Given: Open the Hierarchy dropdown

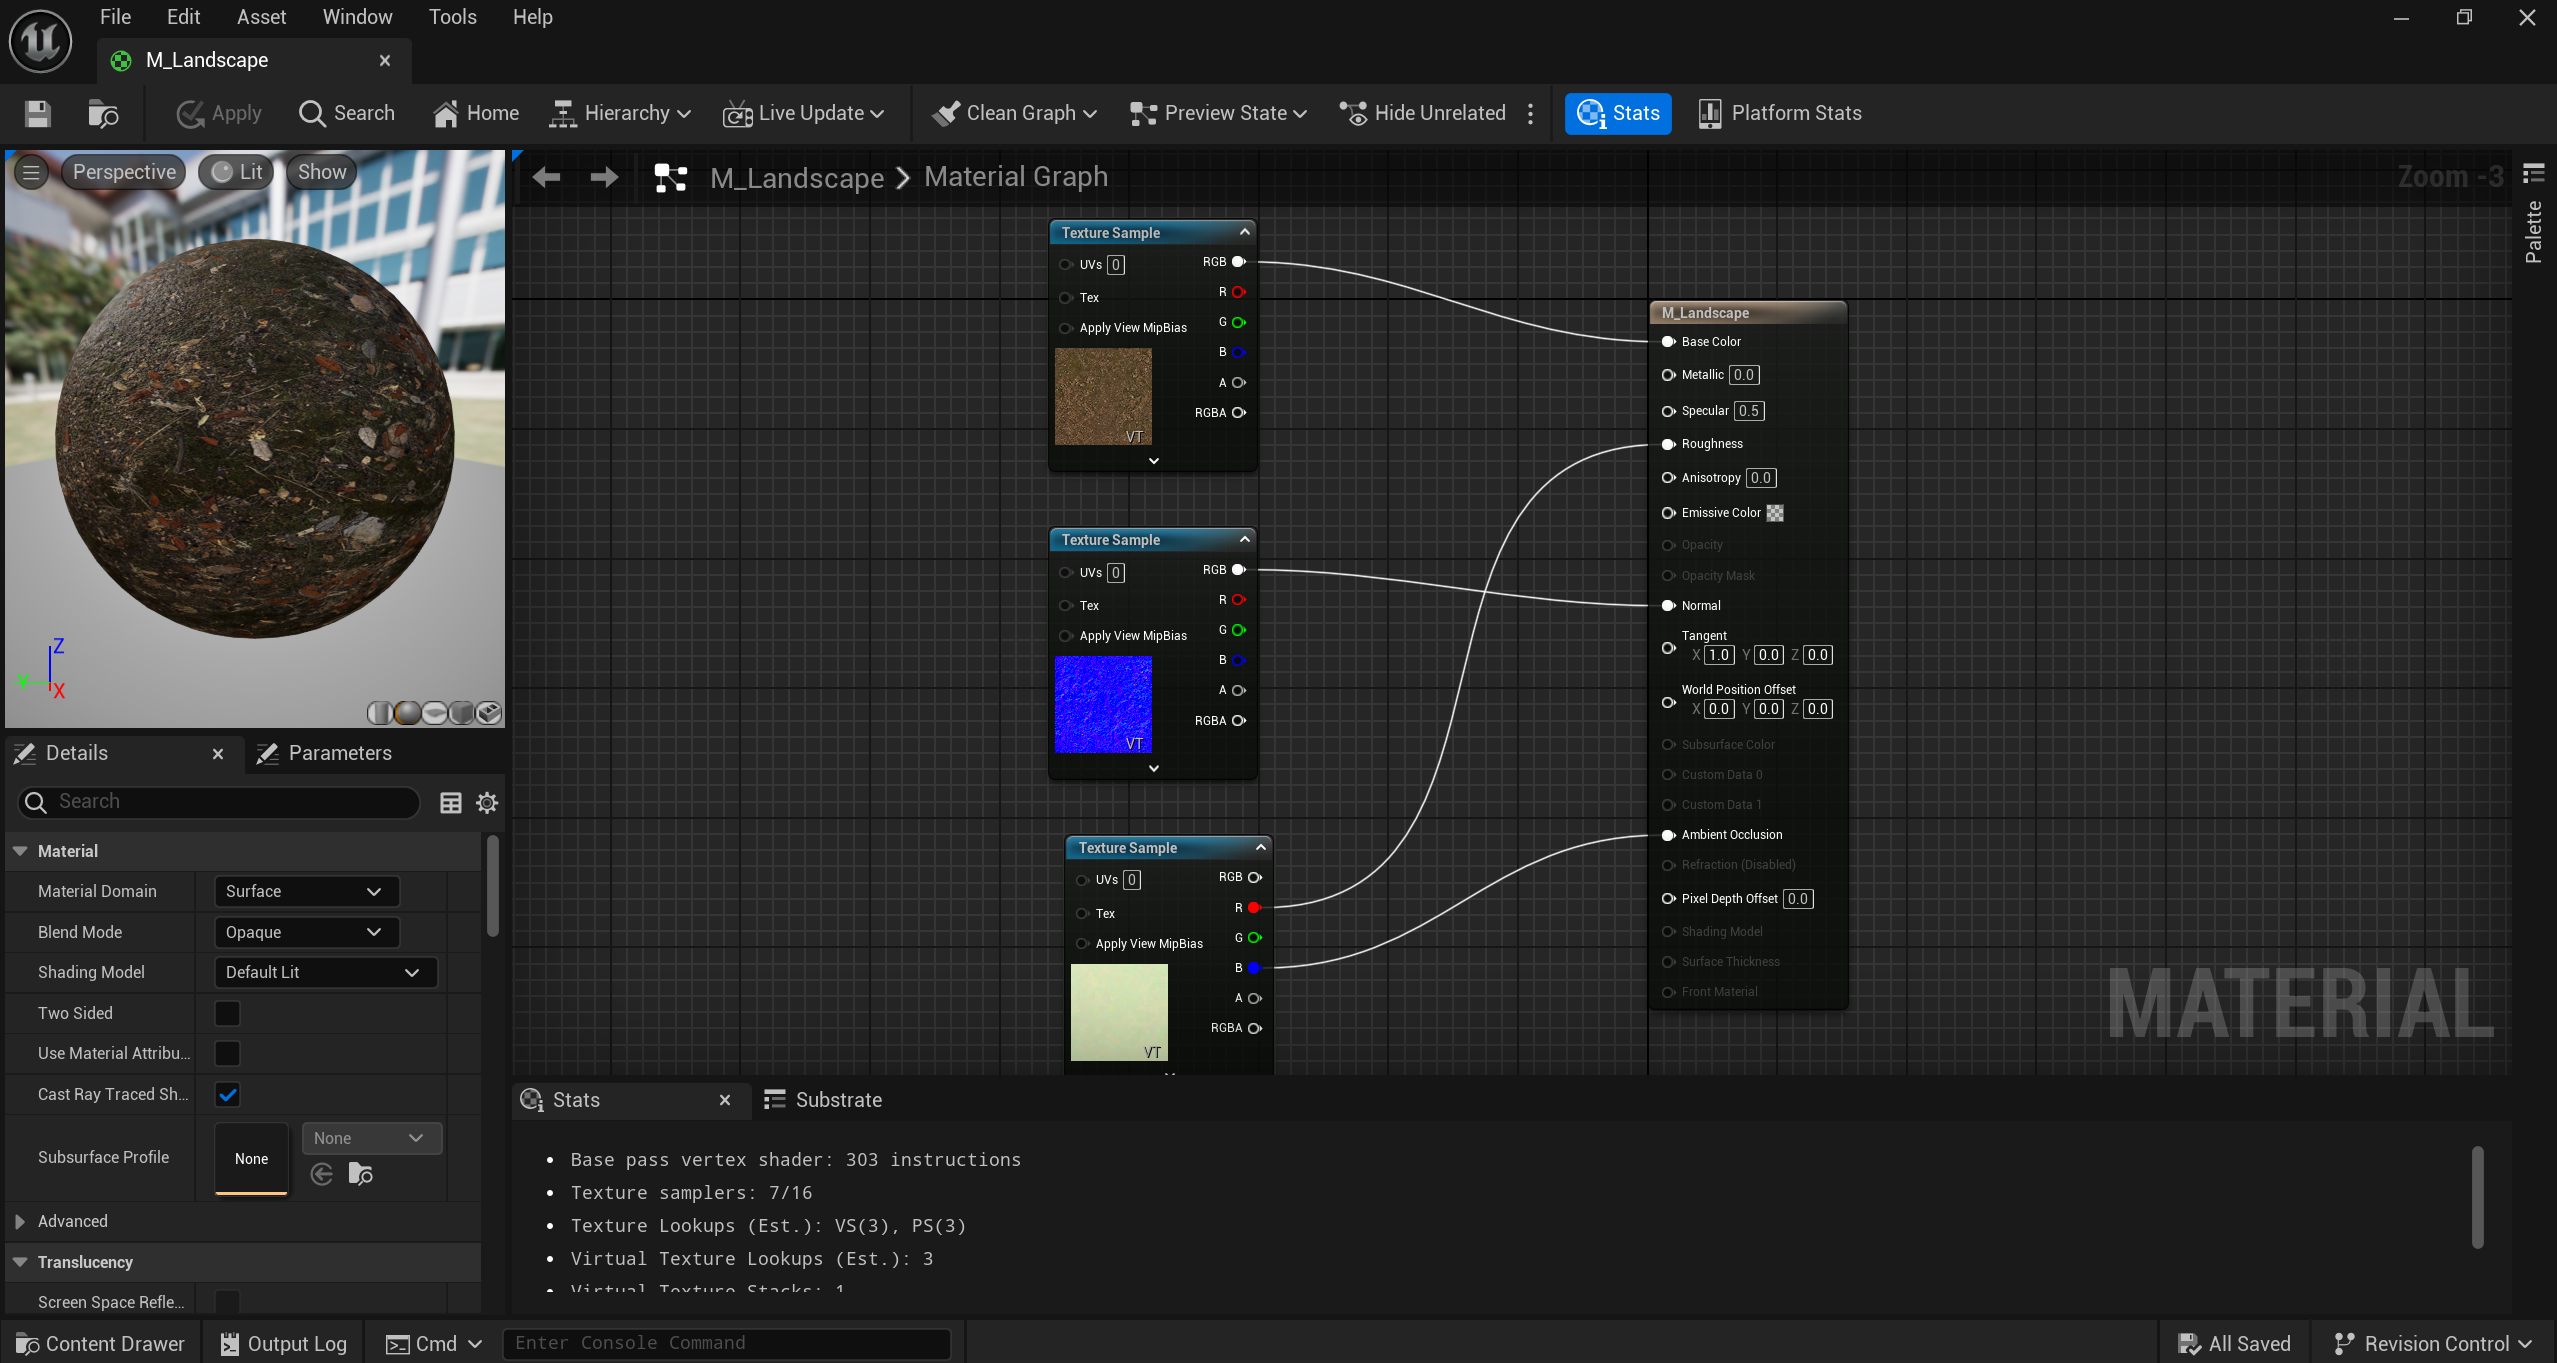Looking at the screenshot, I should pyautogui.click(x=620, y=113).
